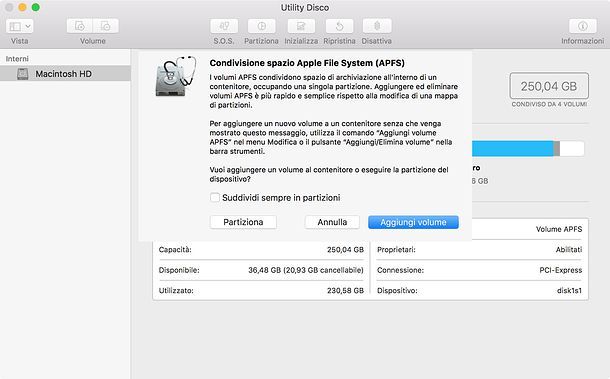Click the remove volume toolbar icon

106,26
